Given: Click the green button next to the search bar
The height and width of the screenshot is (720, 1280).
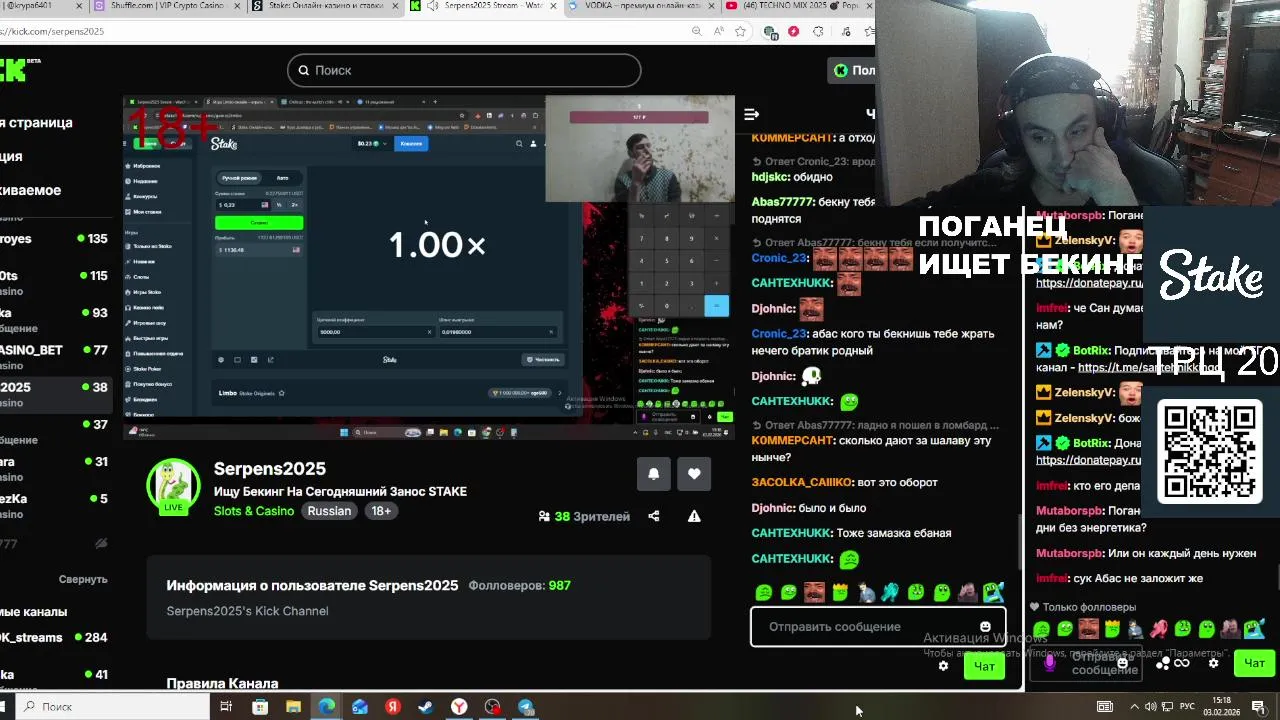Looking at the screenshot, I should pos(851,70).
